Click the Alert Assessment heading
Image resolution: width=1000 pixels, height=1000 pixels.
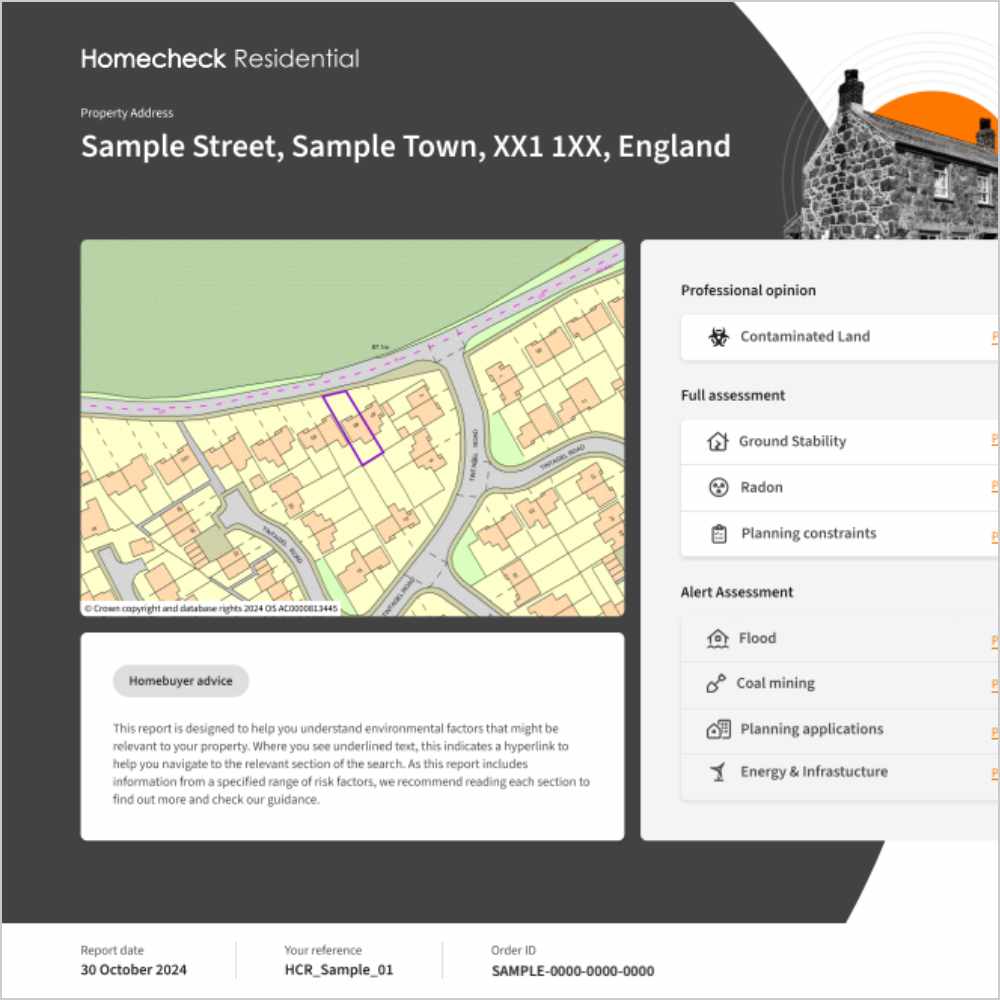point(737,592)
